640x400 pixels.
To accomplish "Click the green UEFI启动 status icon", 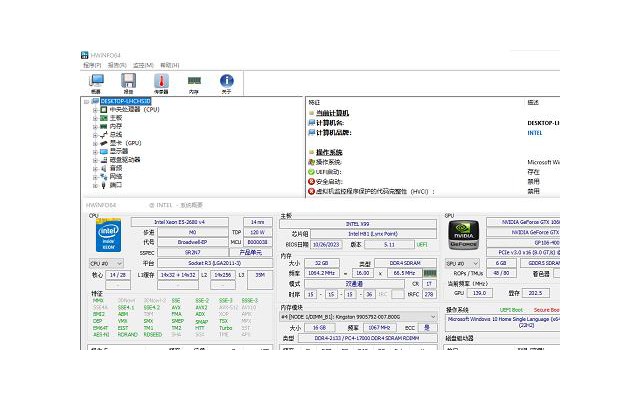I will point(311,172).
